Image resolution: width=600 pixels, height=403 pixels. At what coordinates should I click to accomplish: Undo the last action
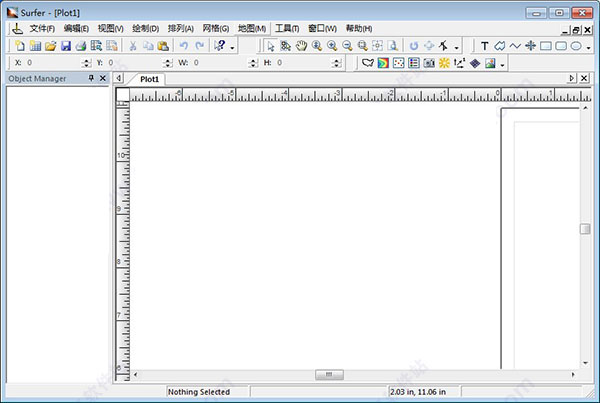pos(184,46)
